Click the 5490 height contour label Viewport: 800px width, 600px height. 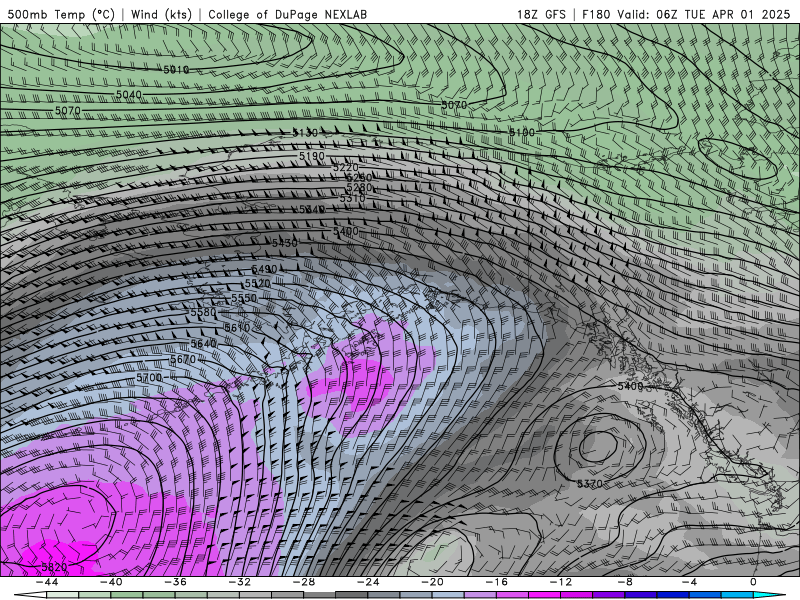click(x=264, y=269)
